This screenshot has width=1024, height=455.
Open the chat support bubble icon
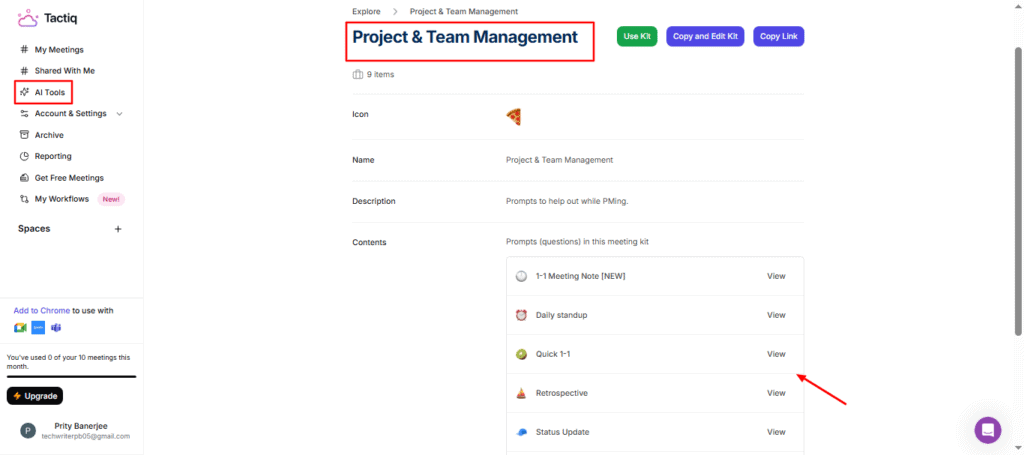coord(987,430)
